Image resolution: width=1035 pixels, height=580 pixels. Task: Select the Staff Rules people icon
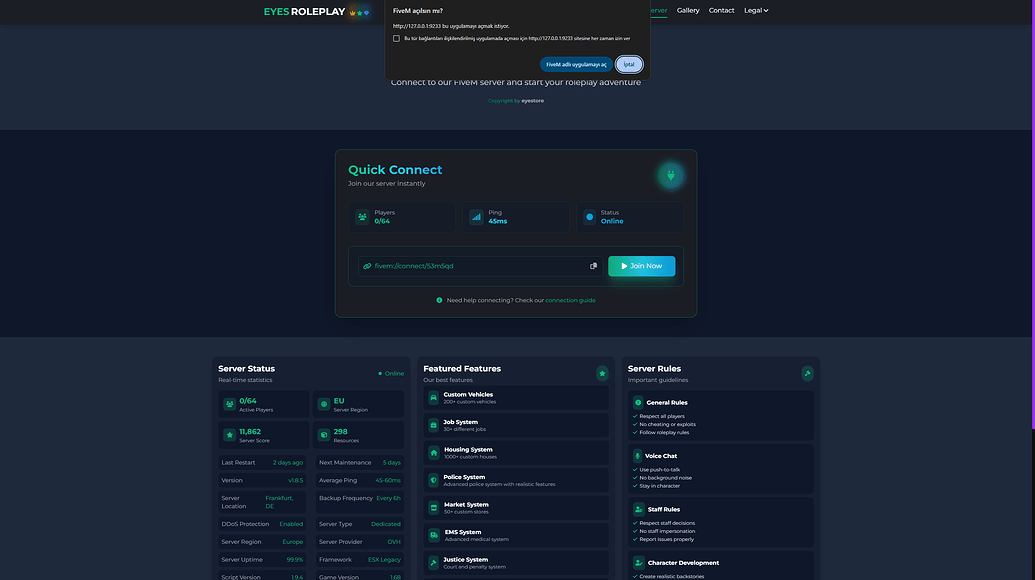tap(639, 510)
